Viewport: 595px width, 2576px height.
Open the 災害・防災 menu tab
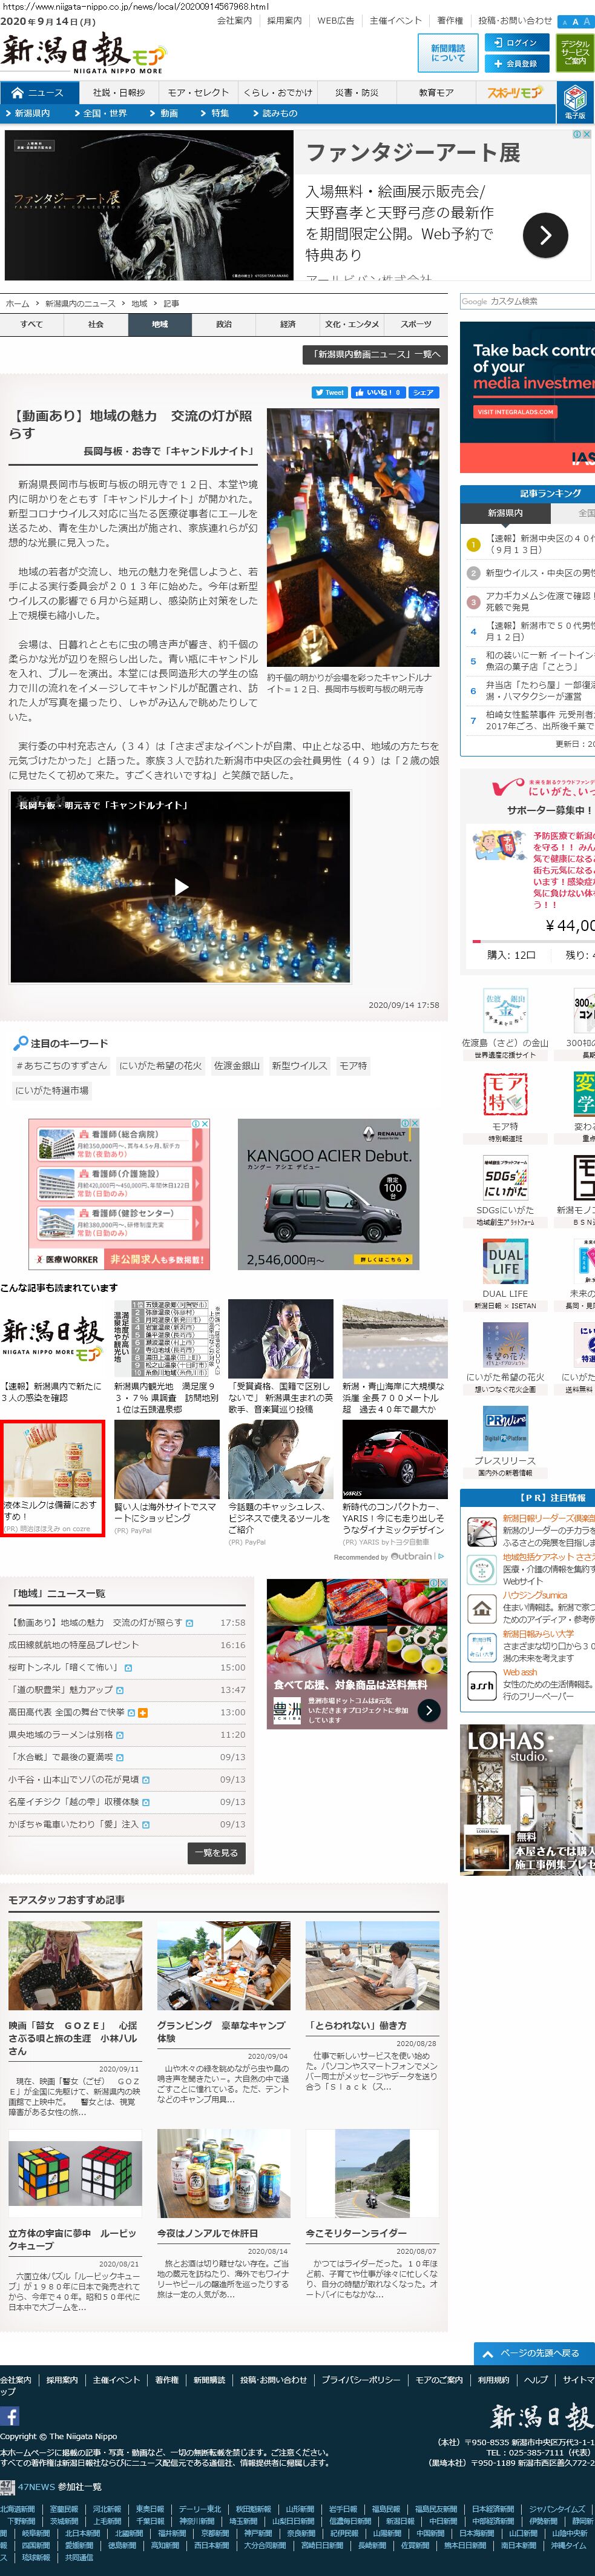tap(357, 93)
